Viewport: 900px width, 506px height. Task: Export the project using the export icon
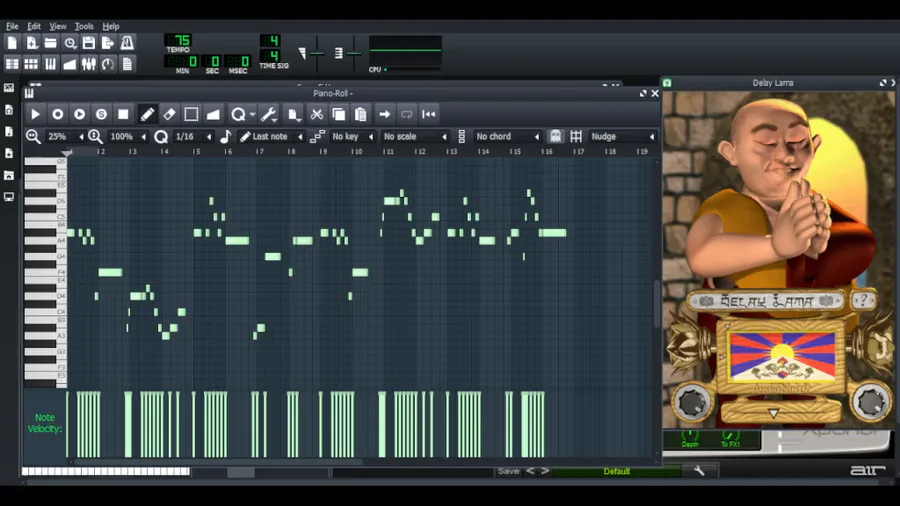click(x=108, y=43)
